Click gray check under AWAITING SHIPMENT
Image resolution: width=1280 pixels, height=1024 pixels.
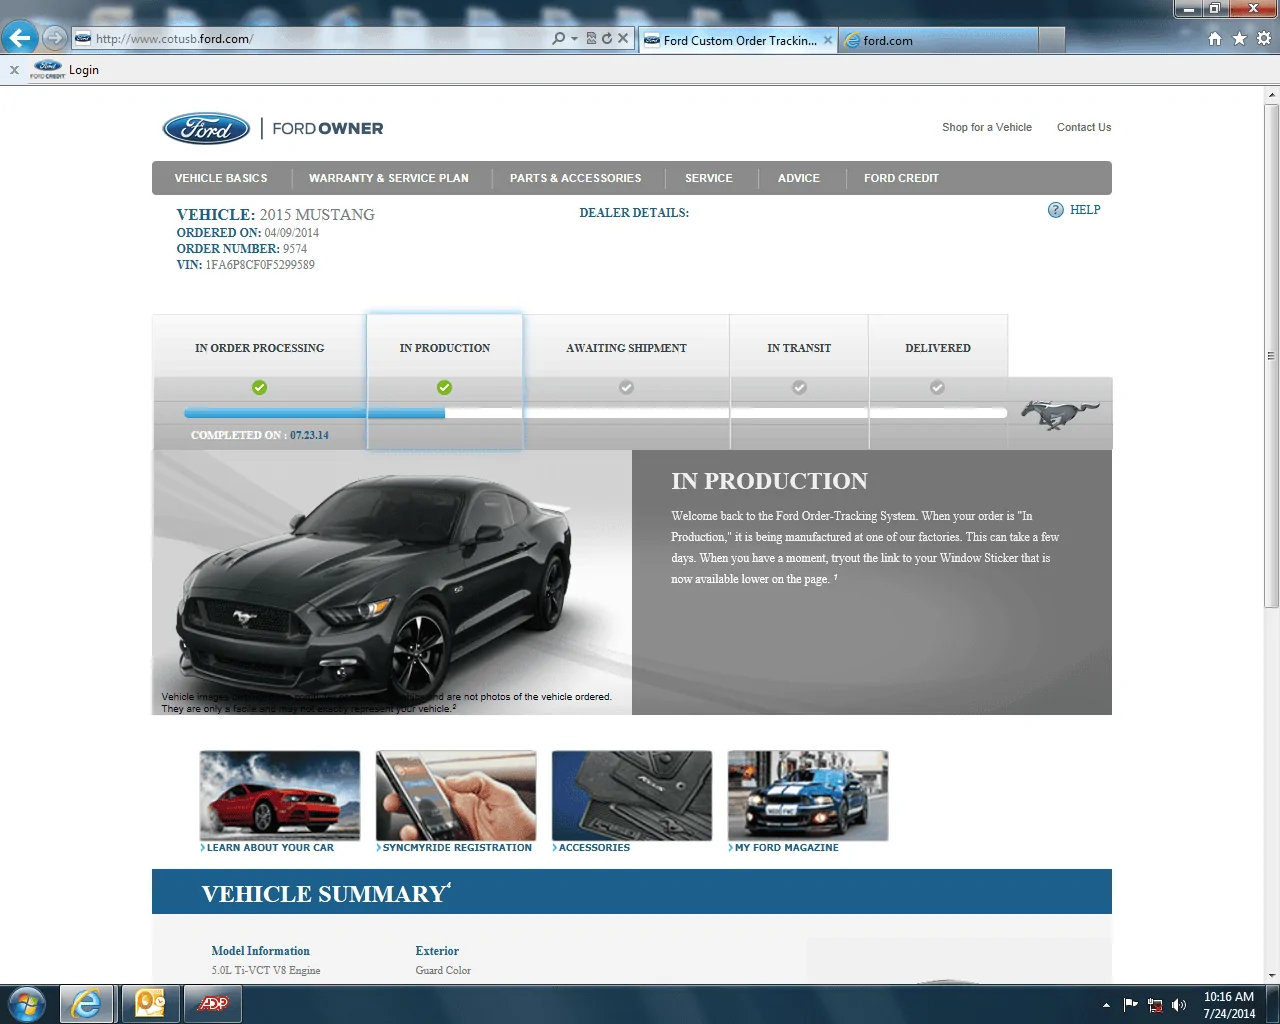click(626, 387)
